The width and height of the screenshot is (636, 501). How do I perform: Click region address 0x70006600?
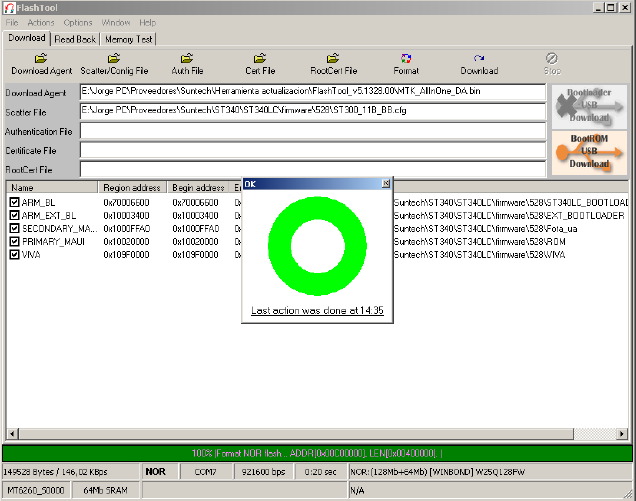pyautogui.click(x=126, y=202)
